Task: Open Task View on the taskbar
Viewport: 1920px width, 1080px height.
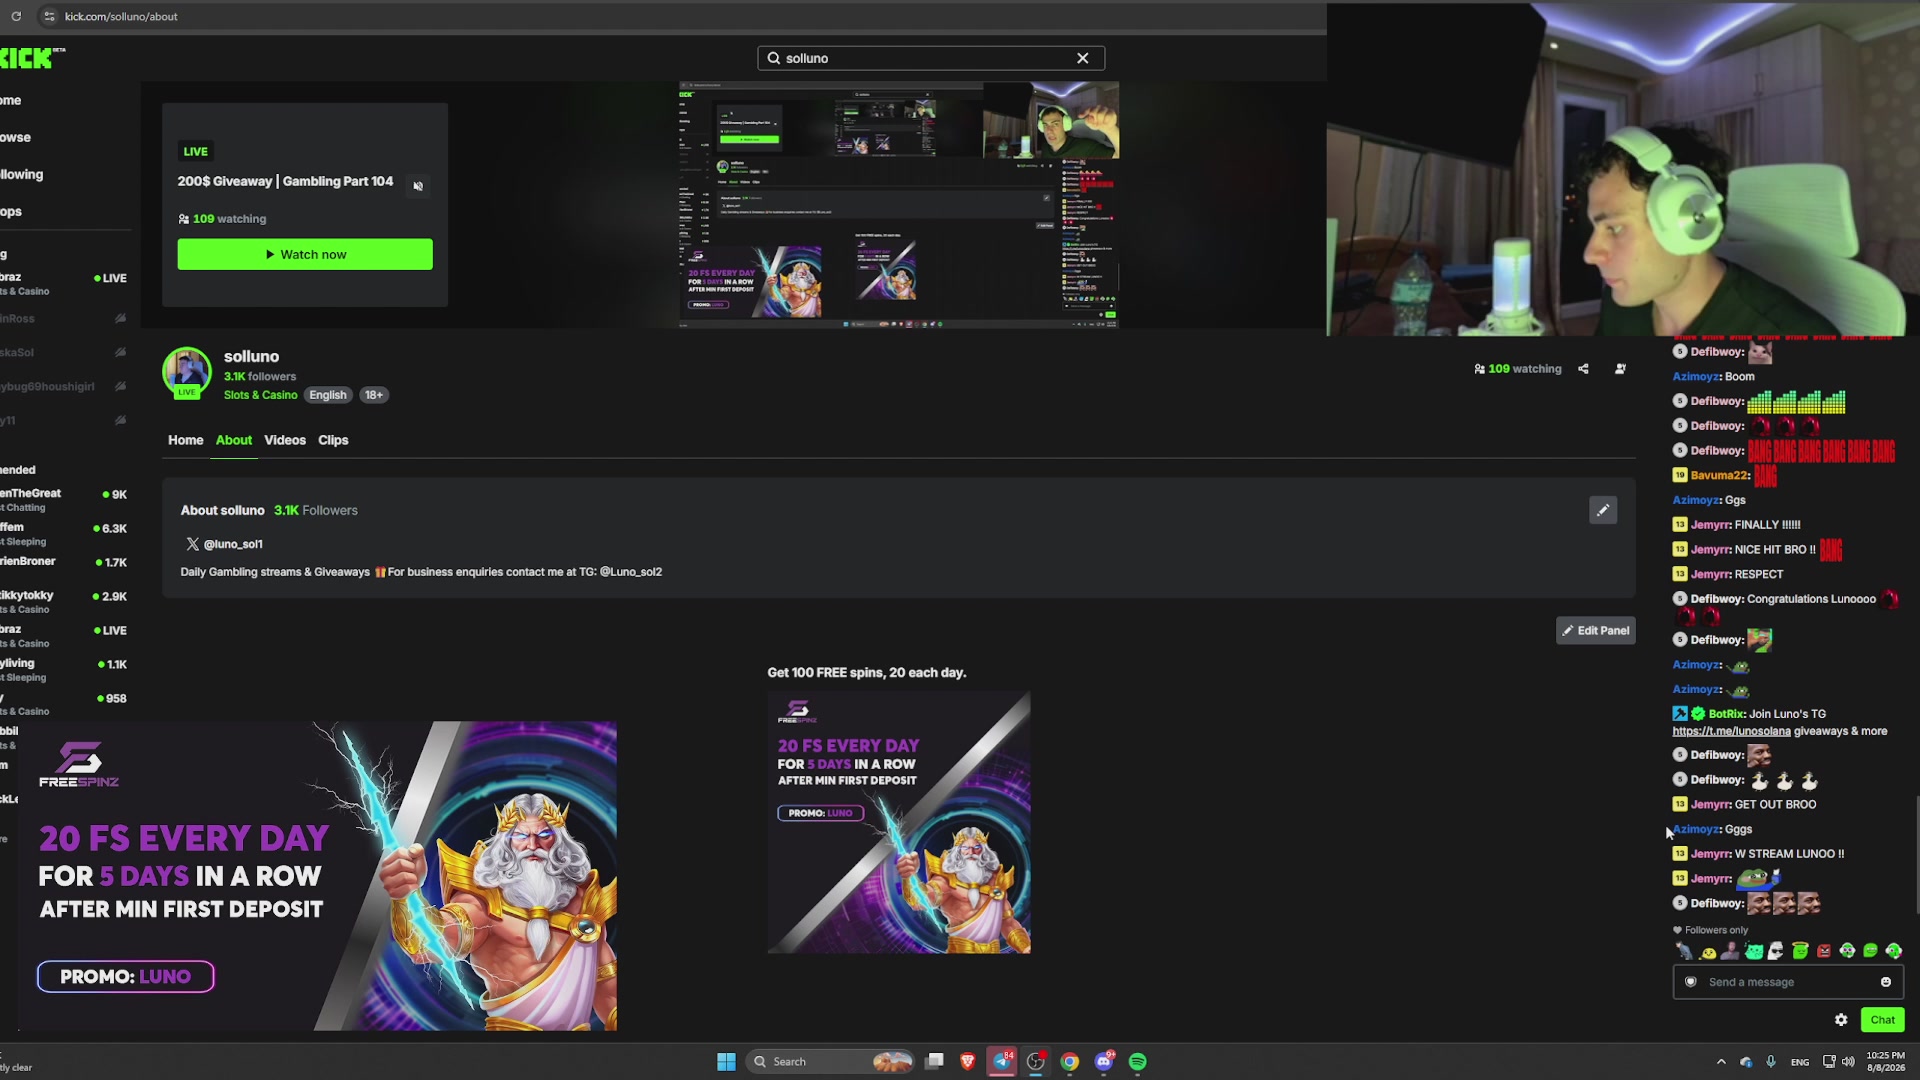Action: click(x=935, y=1061)
